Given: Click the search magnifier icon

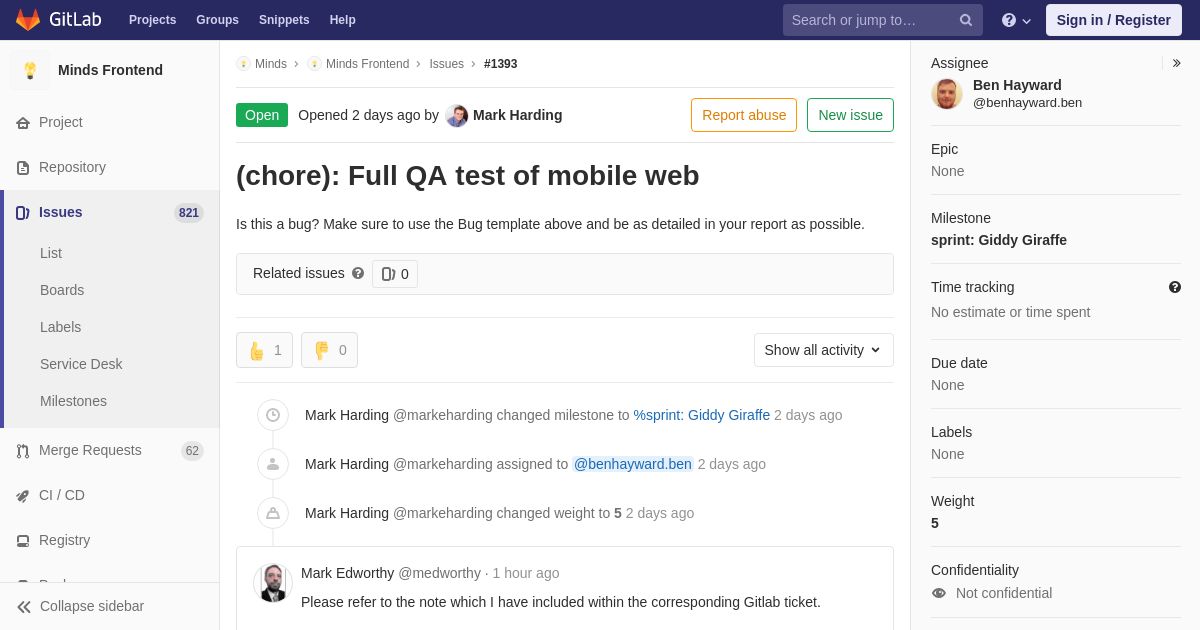Looking at the screenshot, I should coord(966,20).
